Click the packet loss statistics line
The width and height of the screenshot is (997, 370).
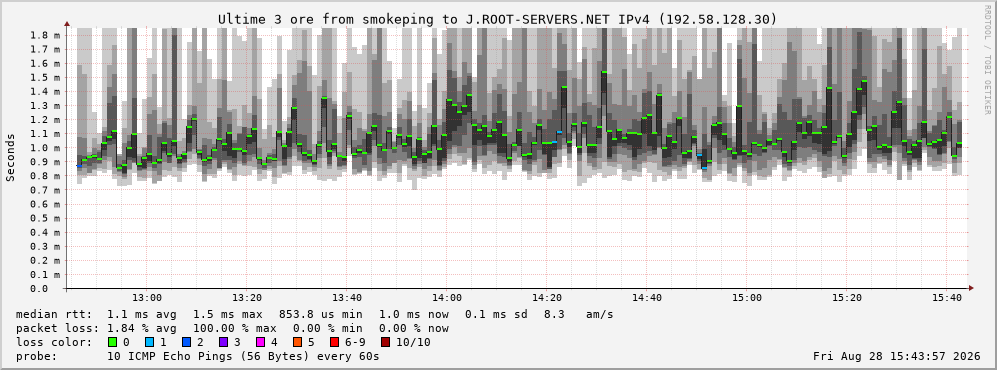click(232, 328)
